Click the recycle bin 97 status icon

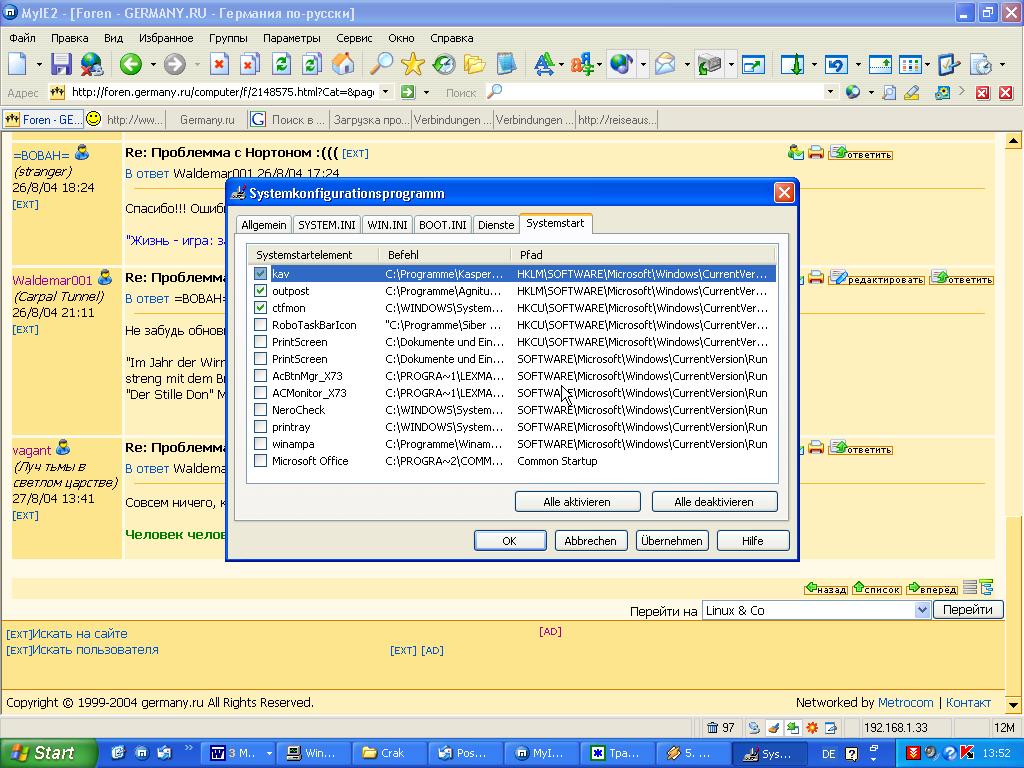coord(721,728)
